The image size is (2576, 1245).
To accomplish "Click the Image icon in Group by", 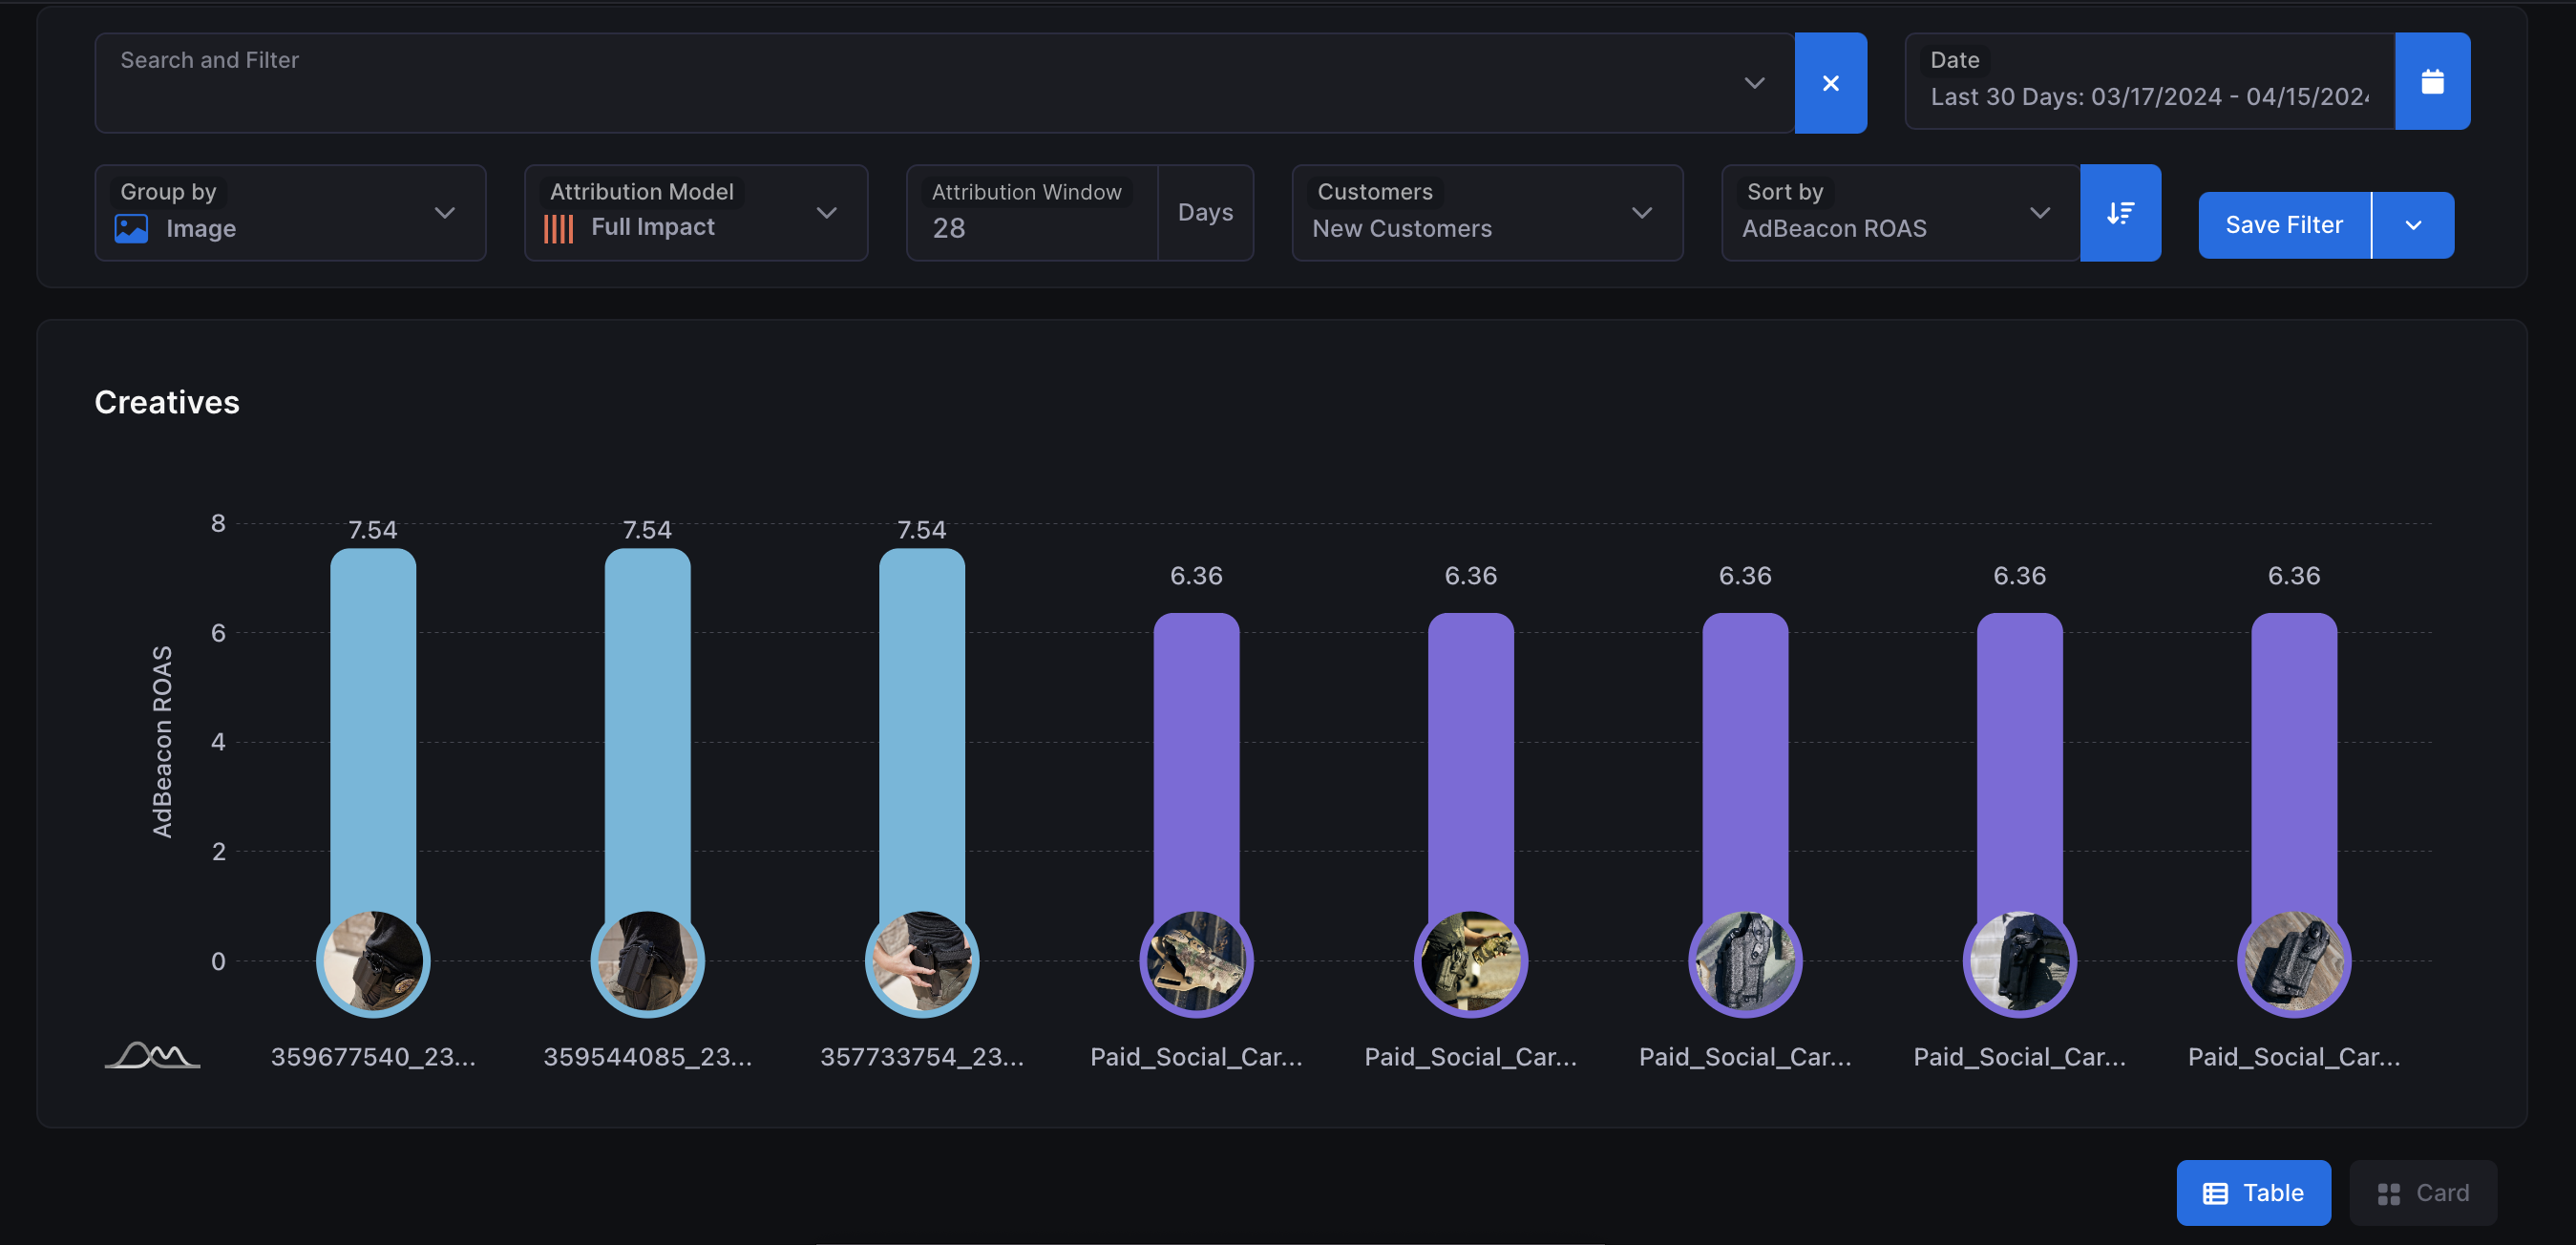I will pos(132,229).
